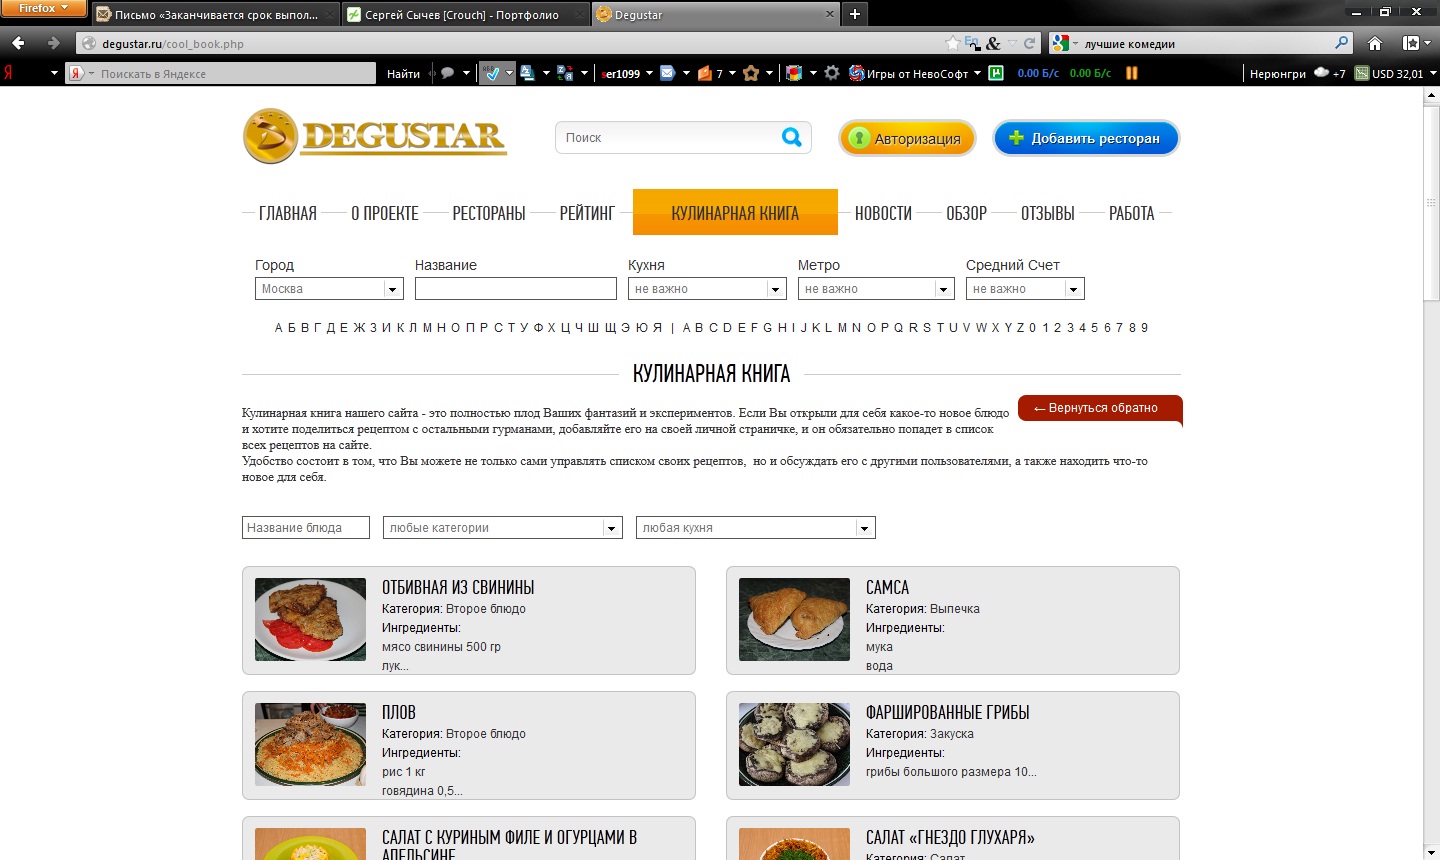Viewport: 1440px width, 860px height.
Task: Click the browser Forward arrow
Action: click(54, 43)
